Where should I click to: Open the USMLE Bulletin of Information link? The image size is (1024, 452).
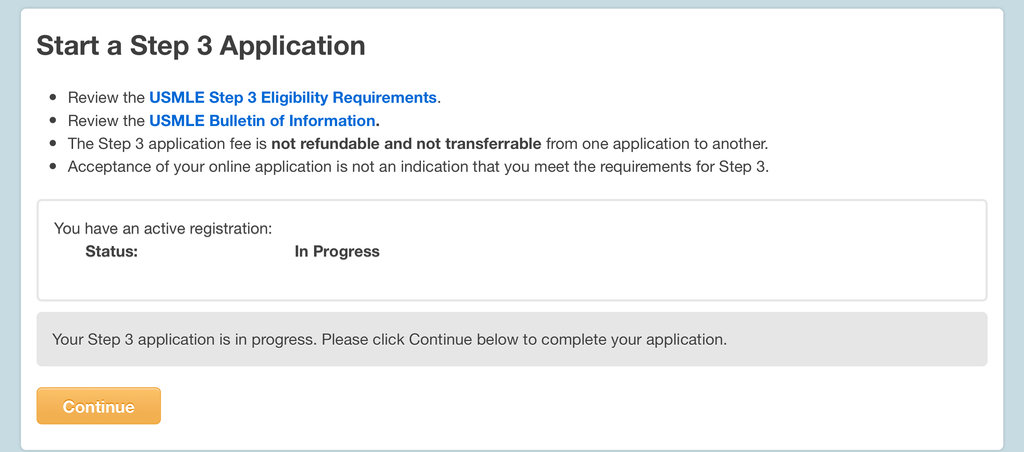point(264,121)
